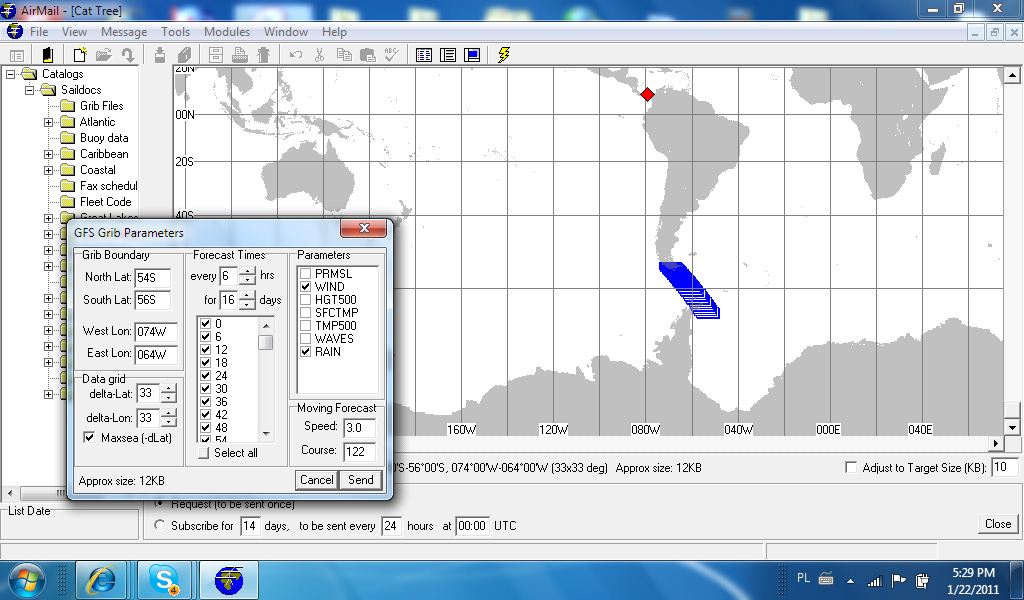This screenshot has width=1024, height=600.
Task: Increase the 'for days' forecast duration
Action: click(247, 296)
